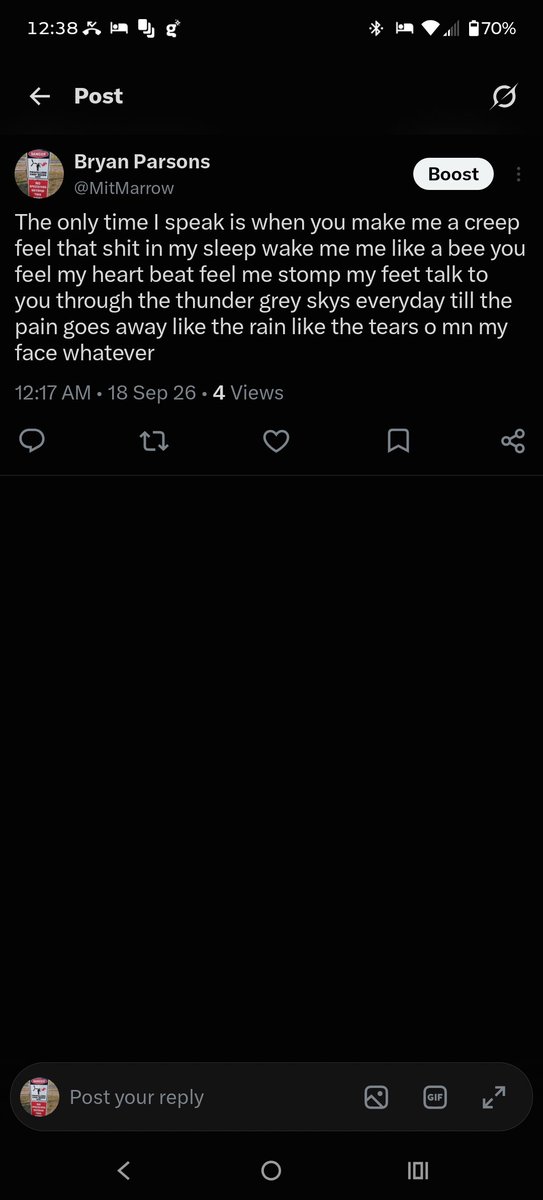Open recent apps with navigation button

[418, 1170]
